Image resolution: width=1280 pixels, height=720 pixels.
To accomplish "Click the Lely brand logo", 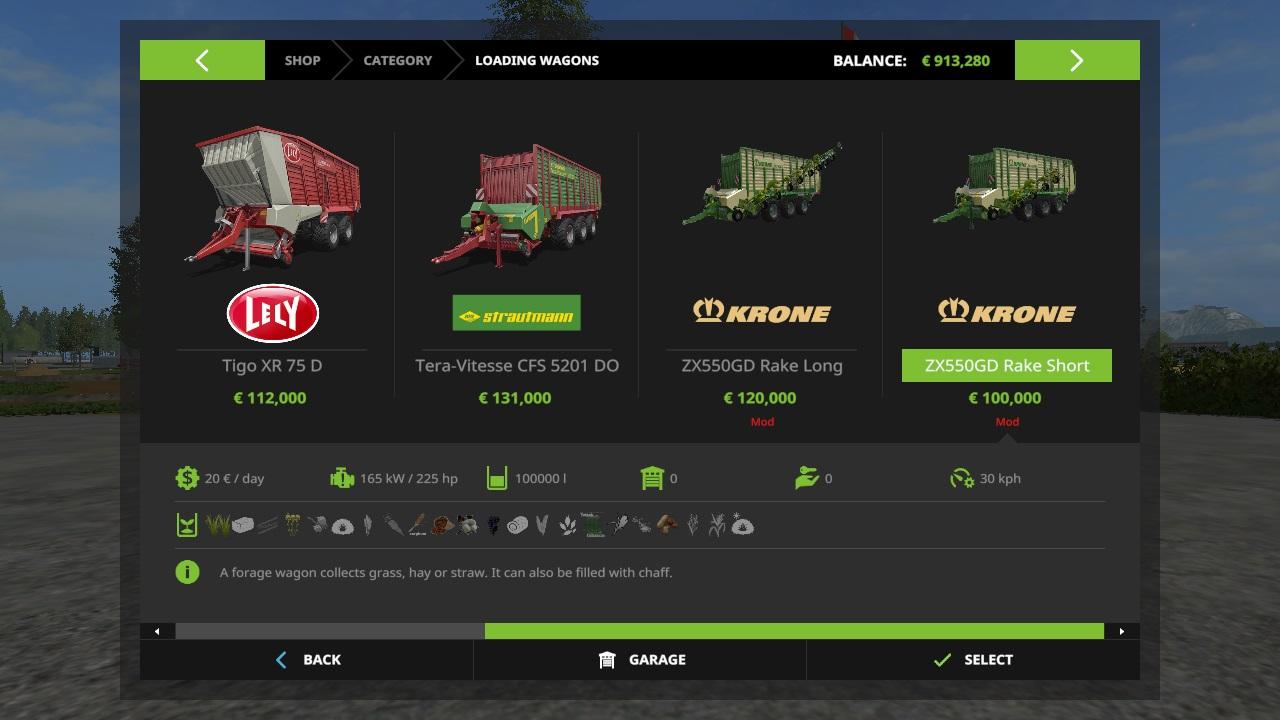I will tap(272, 313).
